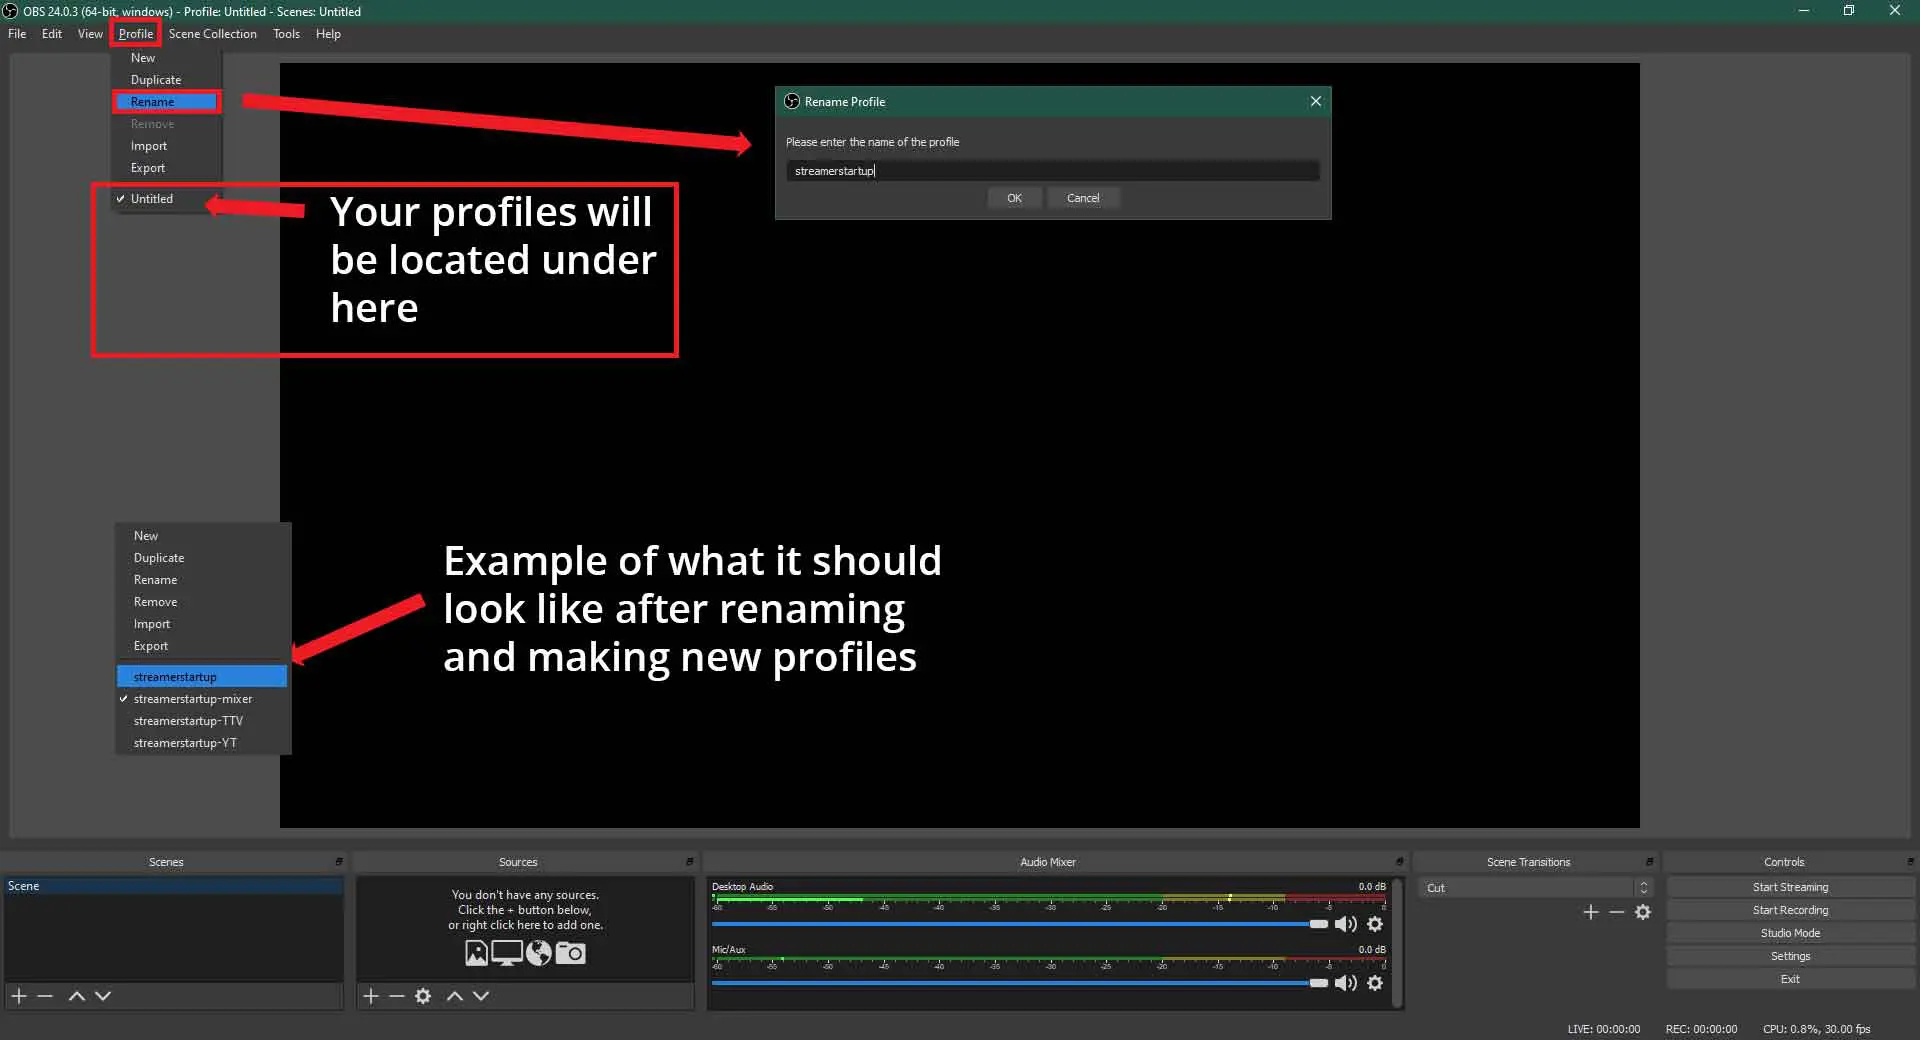1920x1040 pixels.
Task: Click the "CPU: 0.8%, 30.00 fps" status text
Action: (1816, 1029)
